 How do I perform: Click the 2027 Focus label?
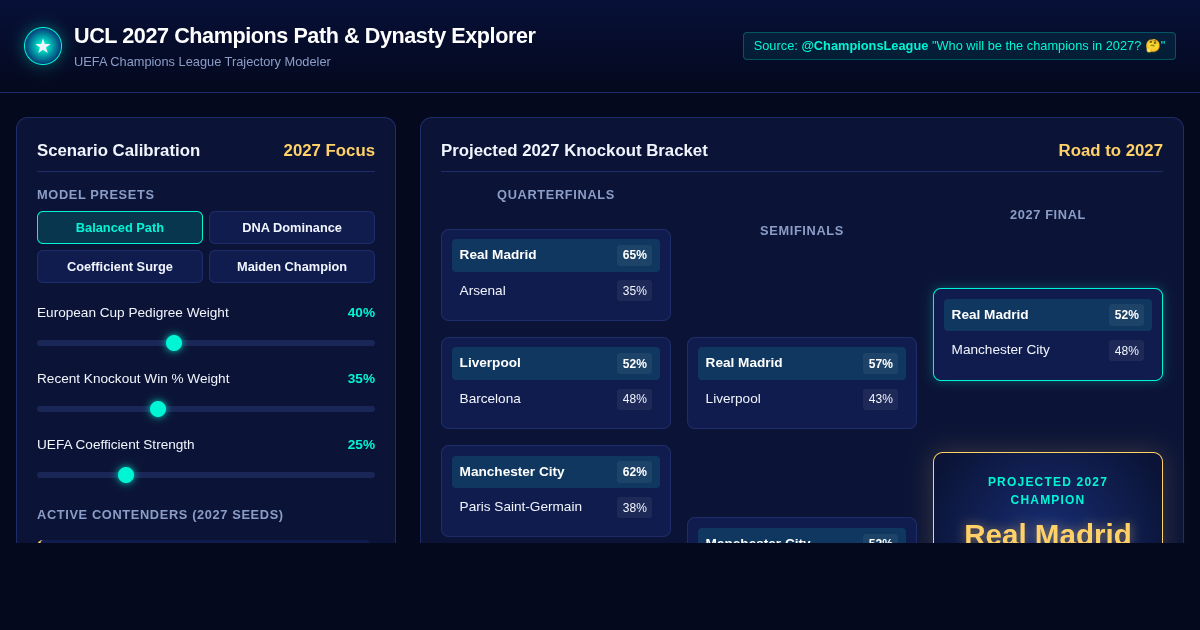coord(329,151)
